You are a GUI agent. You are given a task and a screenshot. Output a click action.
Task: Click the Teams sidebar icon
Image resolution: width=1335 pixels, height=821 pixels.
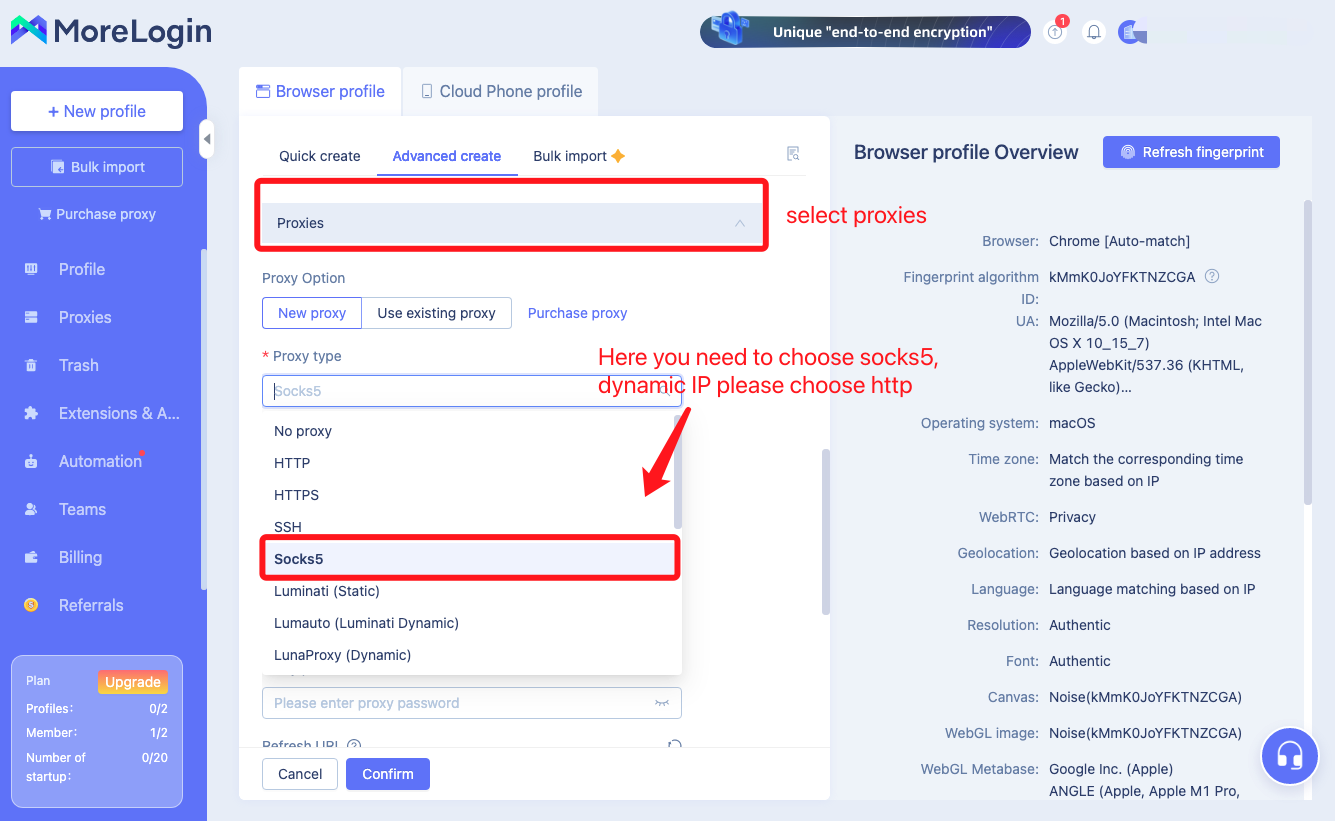pyautogui.click(x=31, y=509)
